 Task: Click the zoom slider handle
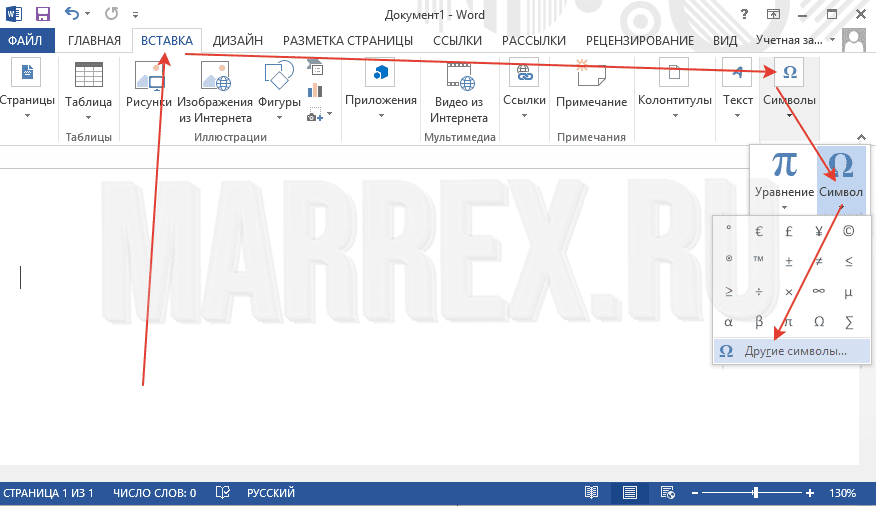(x=755, y=493)
